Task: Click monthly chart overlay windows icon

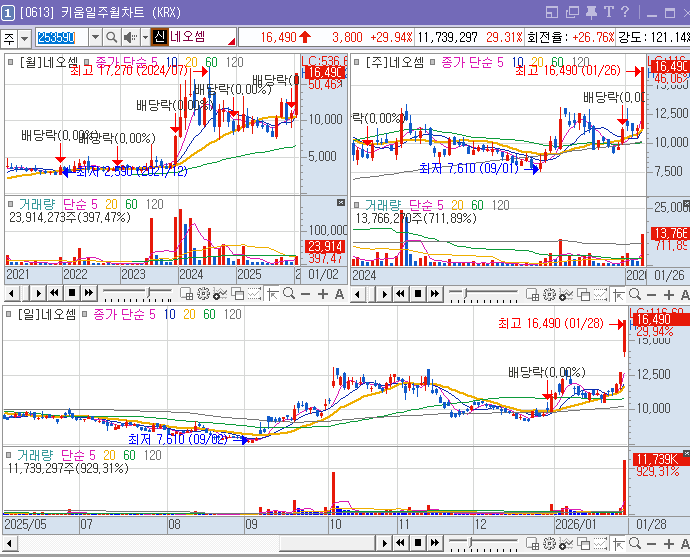Action: pos(238,293)
